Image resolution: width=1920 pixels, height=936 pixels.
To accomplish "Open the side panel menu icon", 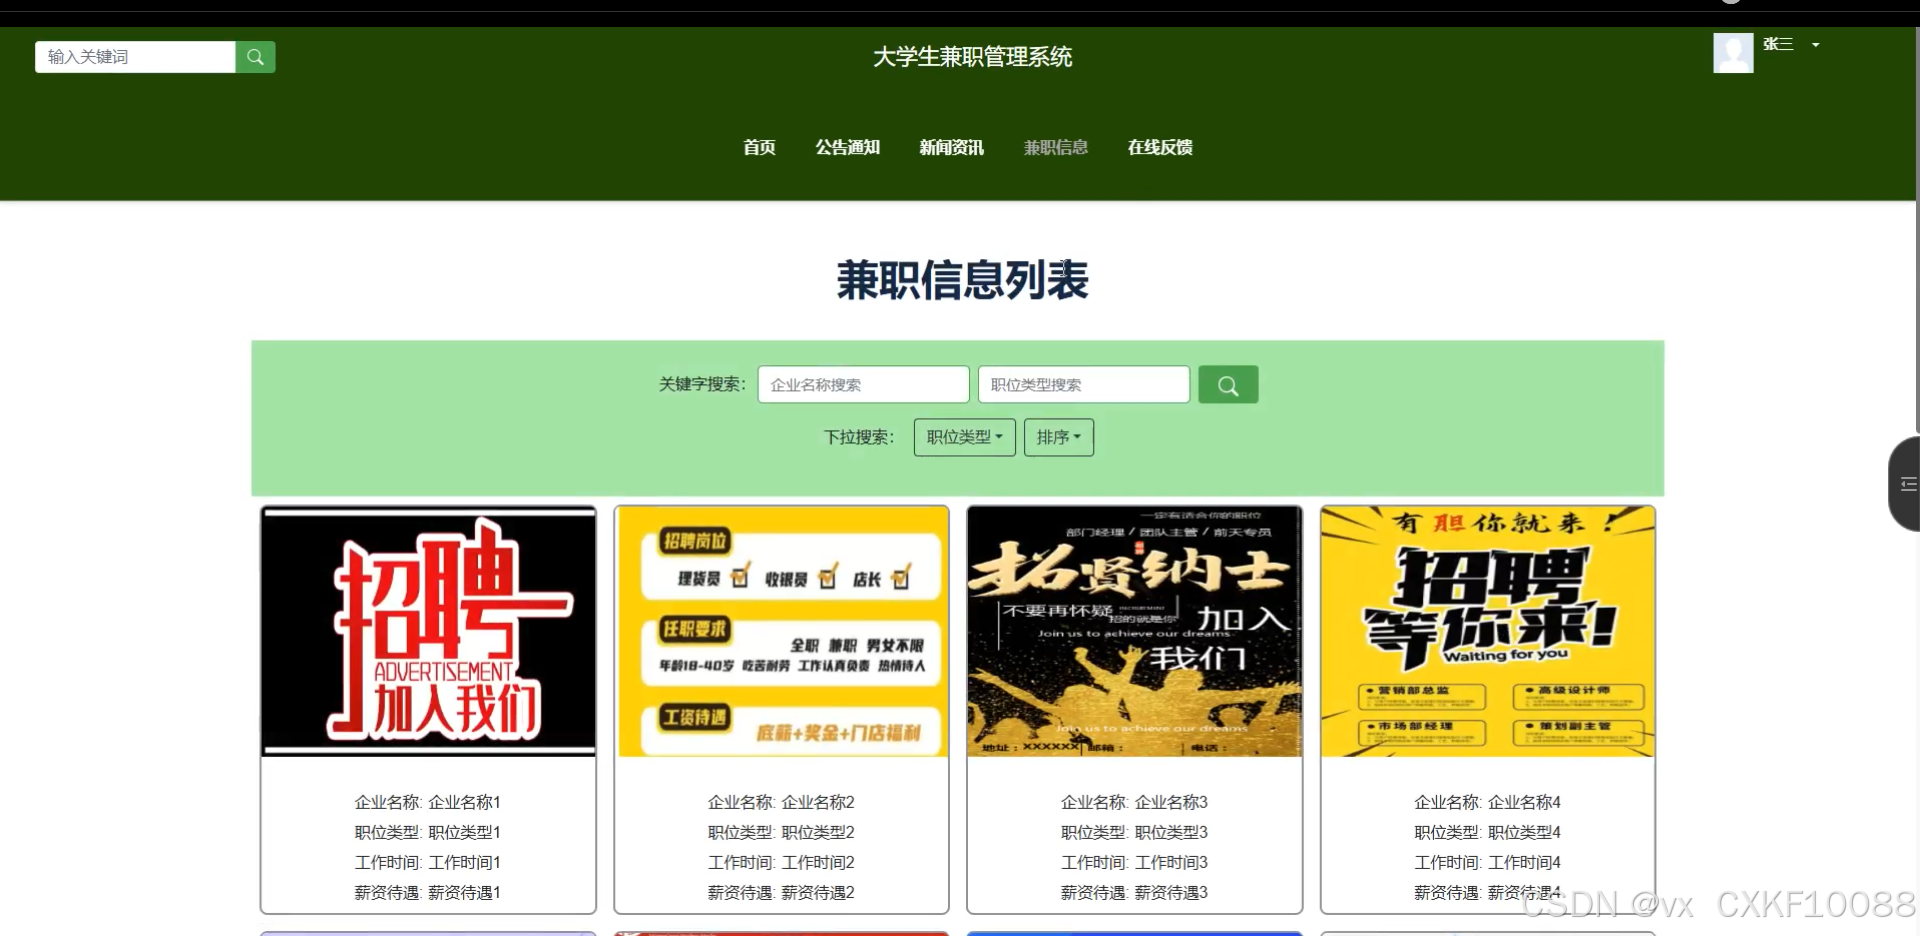I will click(1907, 484).
